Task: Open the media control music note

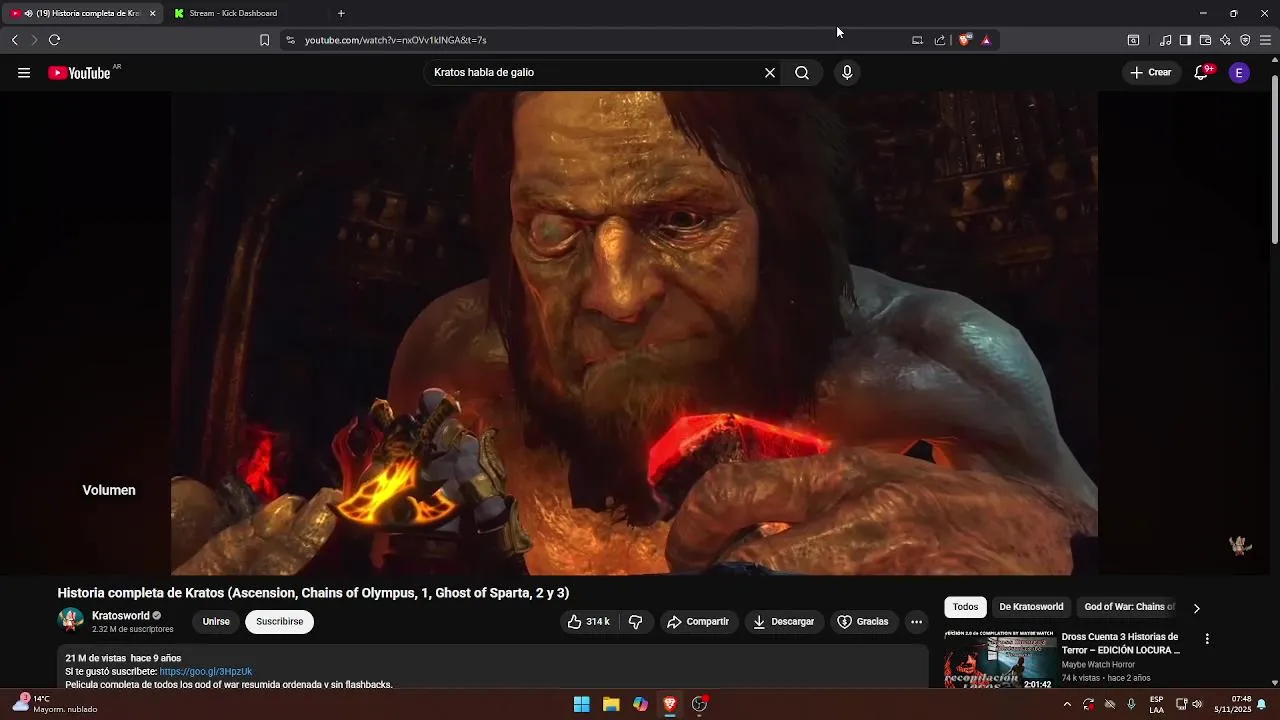Action: coord(1166,40)
